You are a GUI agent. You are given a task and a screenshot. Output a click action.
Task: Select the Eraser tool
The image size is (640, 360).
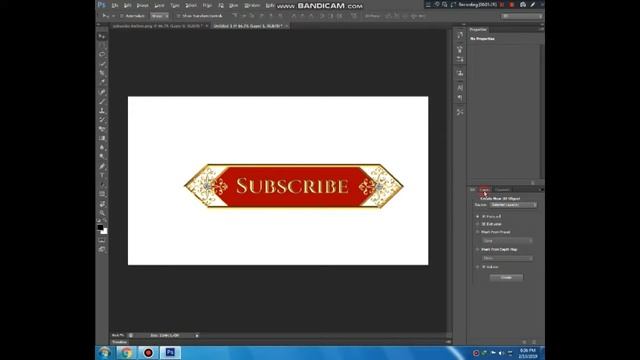[102, 129]
